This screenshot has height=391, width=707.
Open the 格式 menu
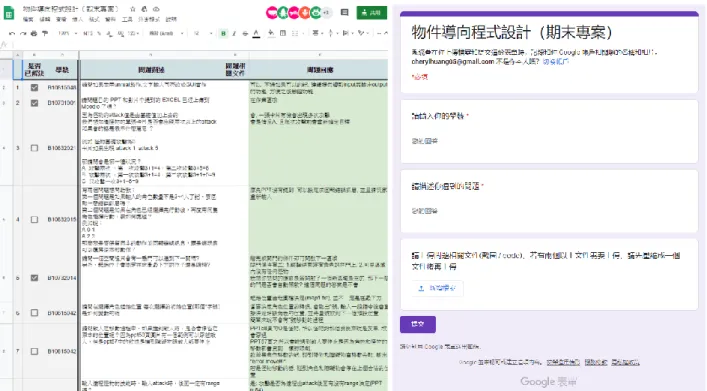click(x=94, y=19)
